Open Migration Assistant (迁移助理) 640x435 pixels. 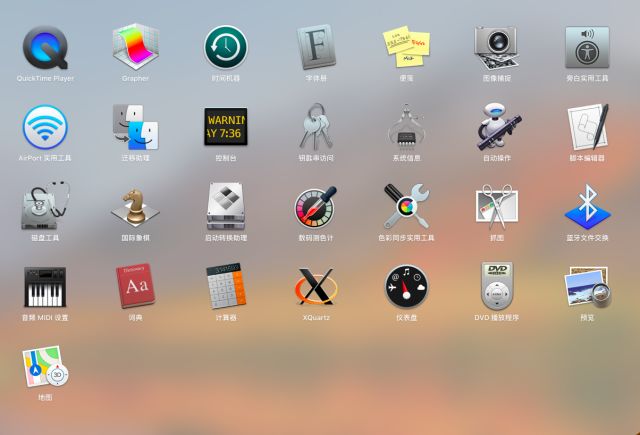tap(135, 127)
